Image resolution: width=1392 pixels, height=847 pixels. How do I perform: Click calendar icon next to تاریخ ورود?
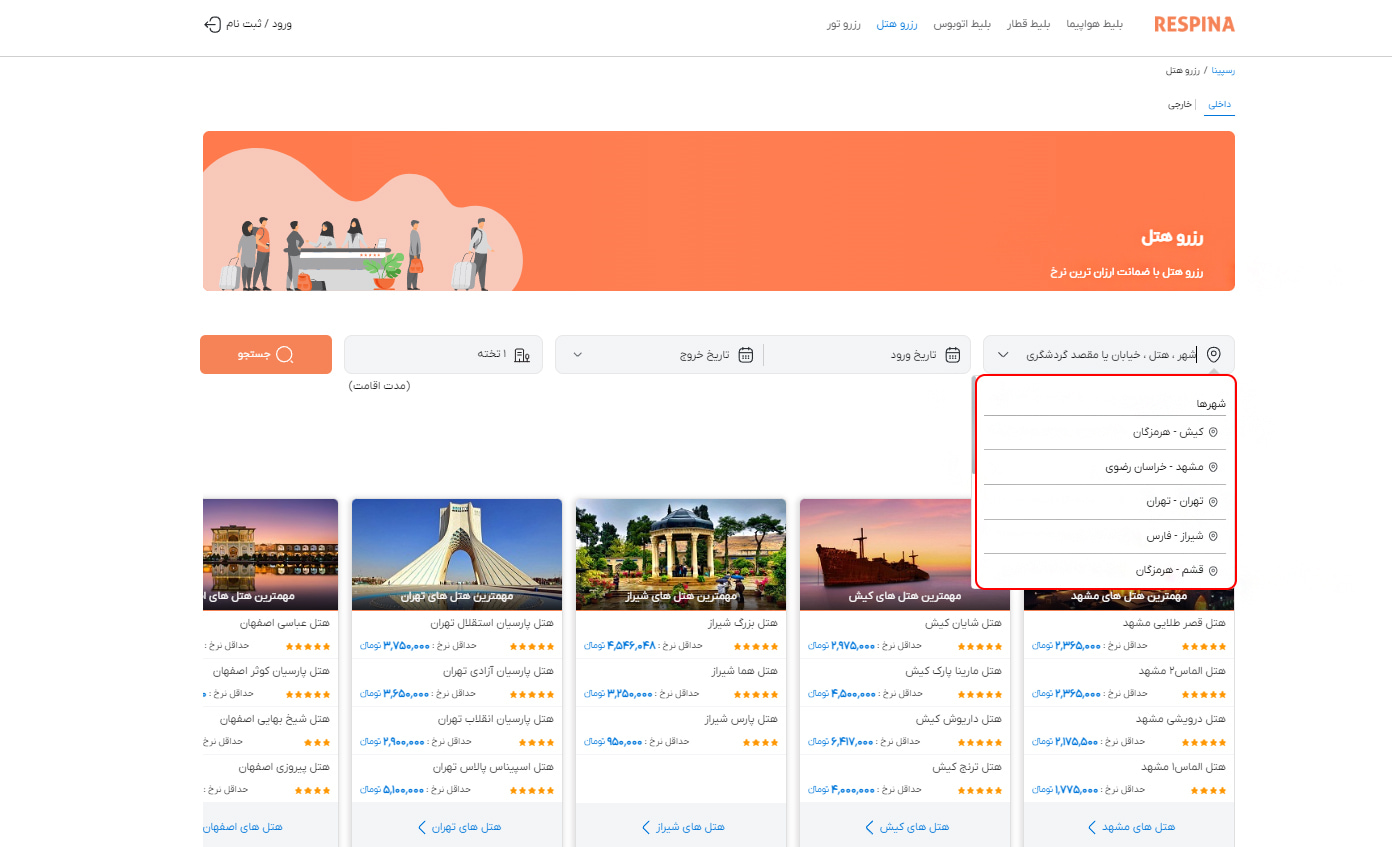pyautogui.click(x=953, y=355)
